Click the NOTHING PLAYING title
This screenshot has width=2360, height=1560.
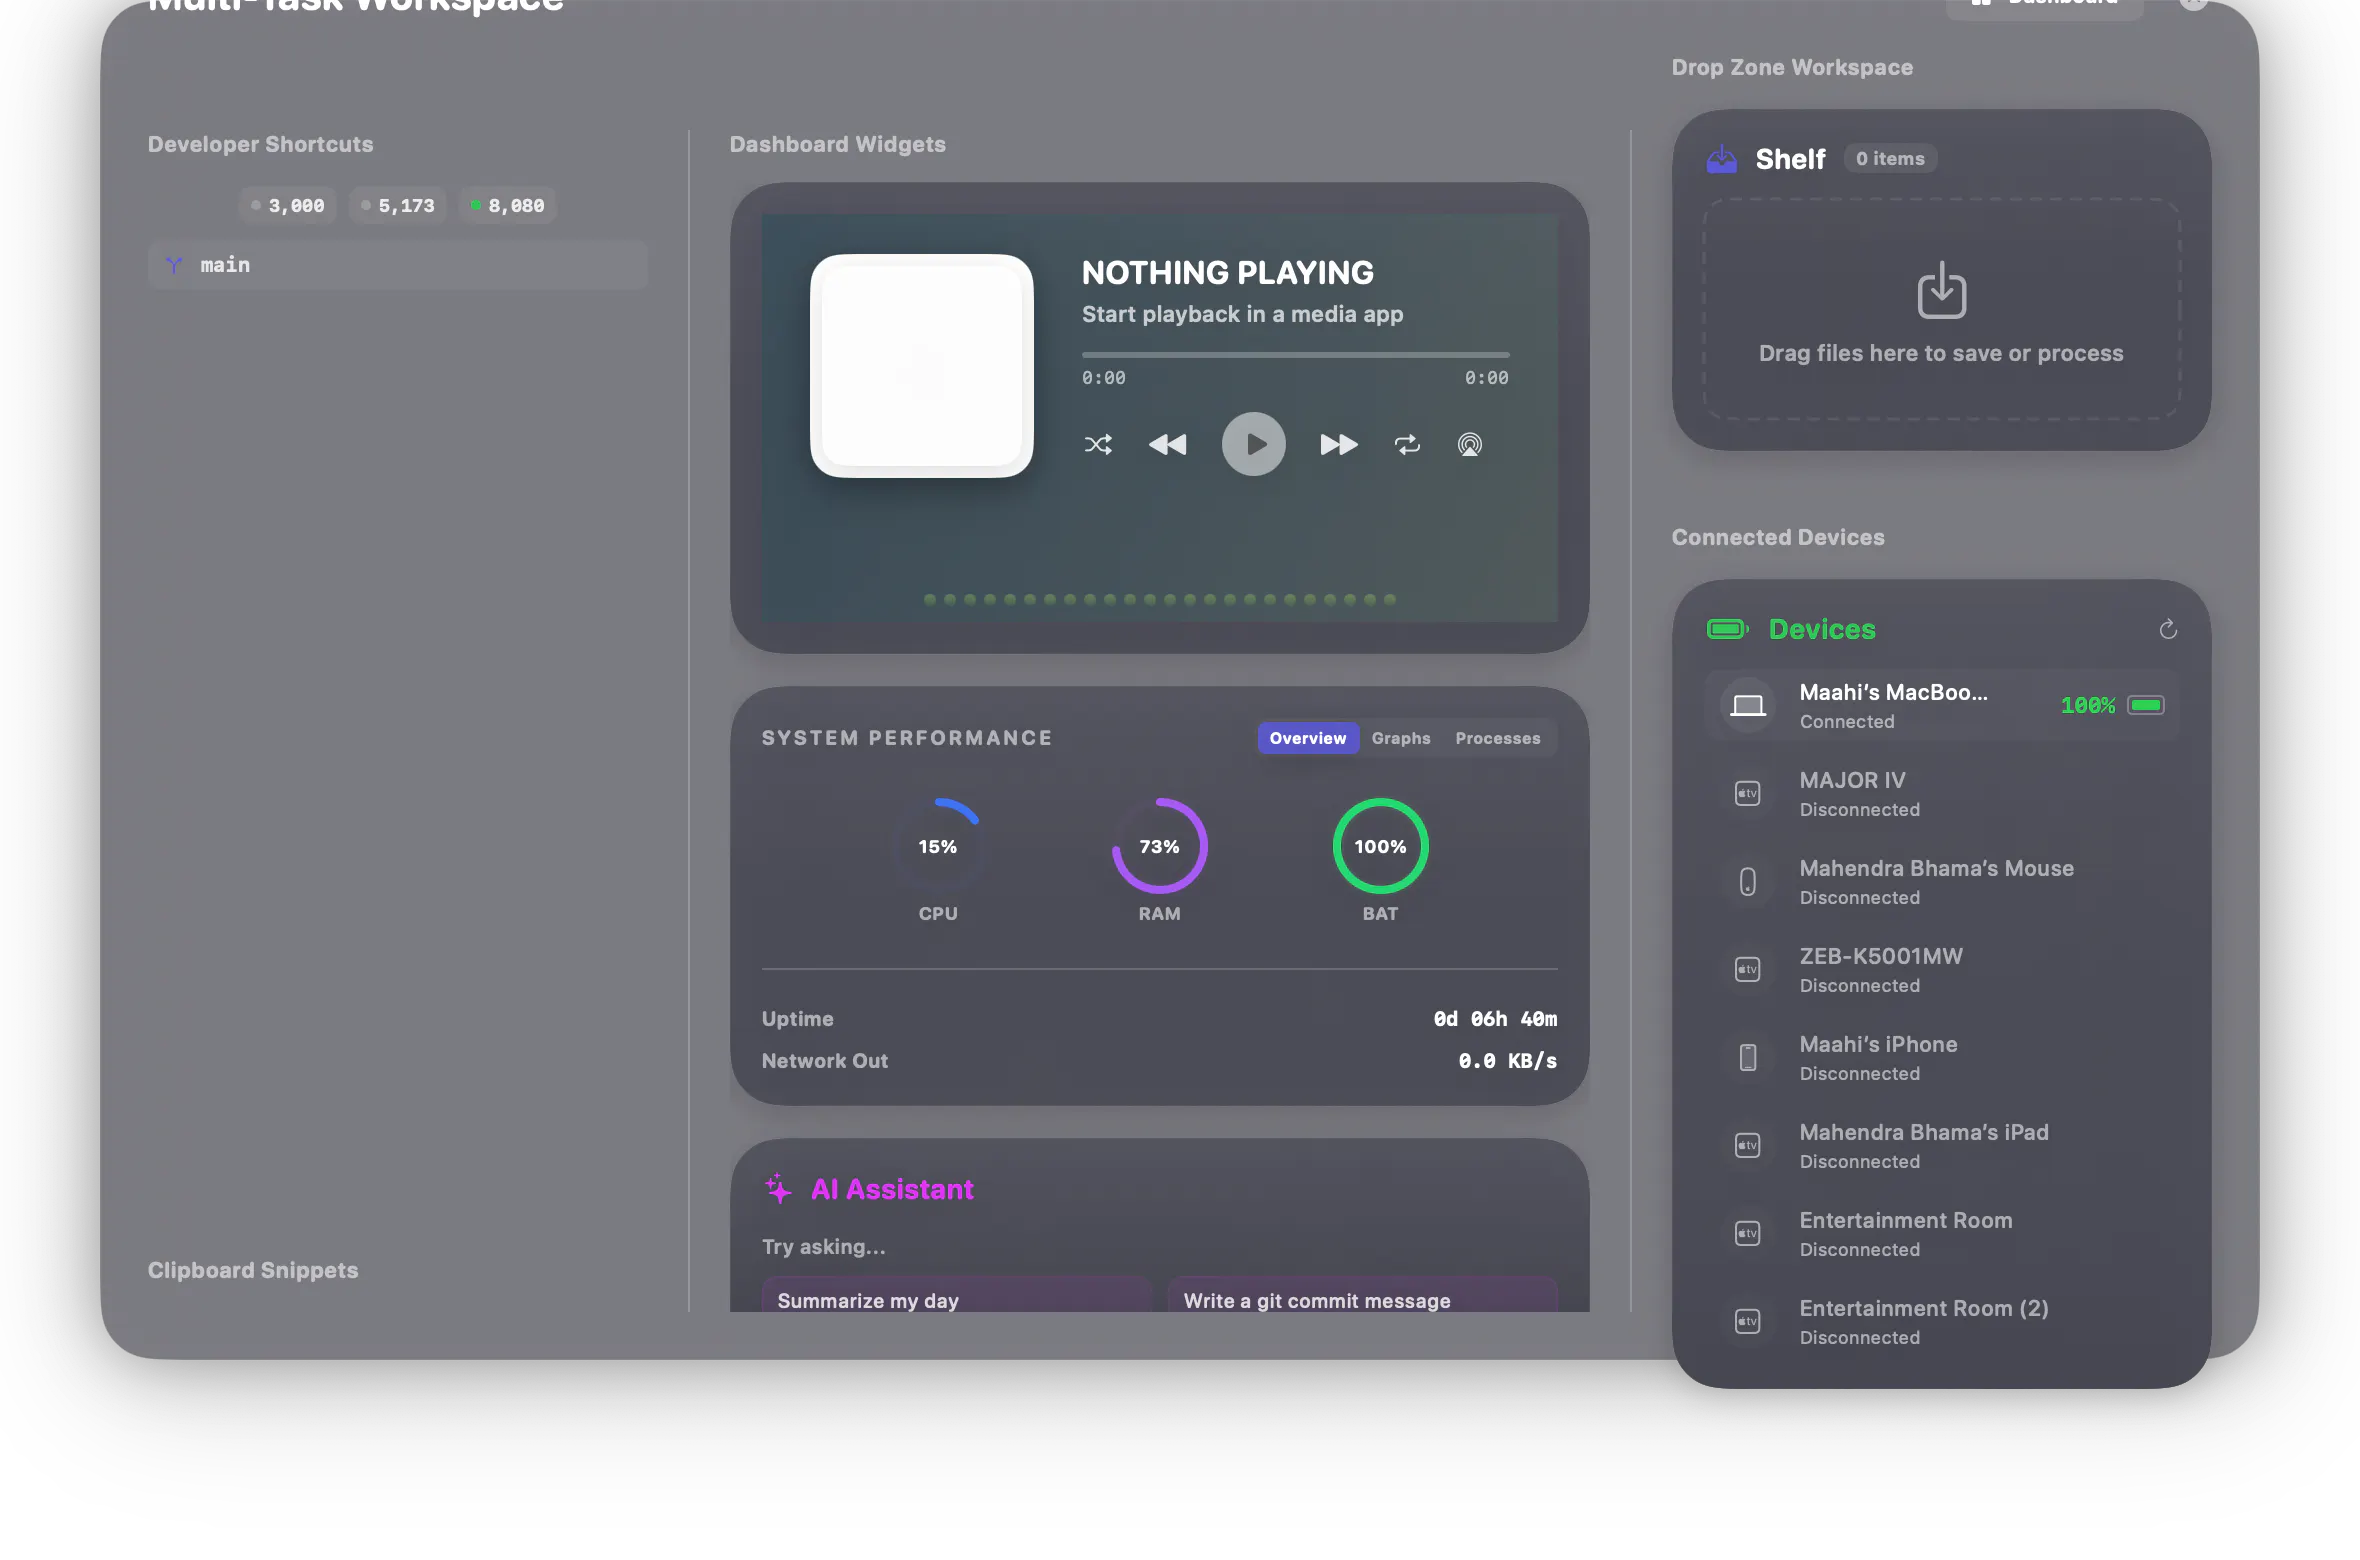[x=1227, y=273]
